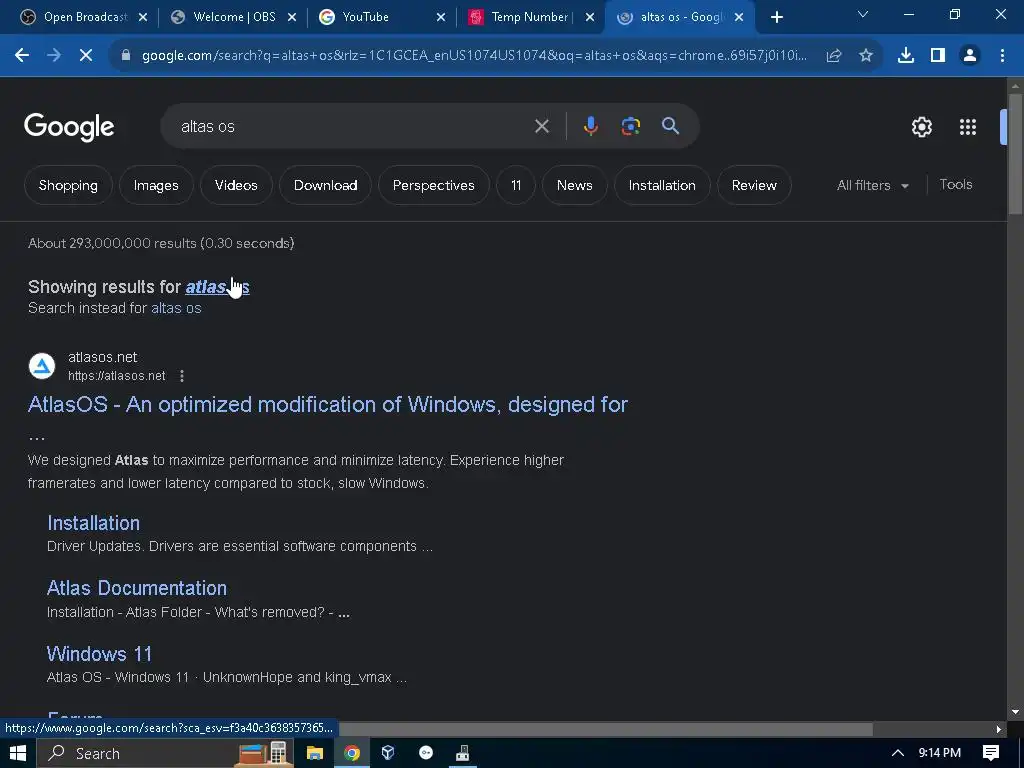The height and width of the screenshot is (768, 1024).
Task: Close the Temp Number tab
Action: point(590,17)
